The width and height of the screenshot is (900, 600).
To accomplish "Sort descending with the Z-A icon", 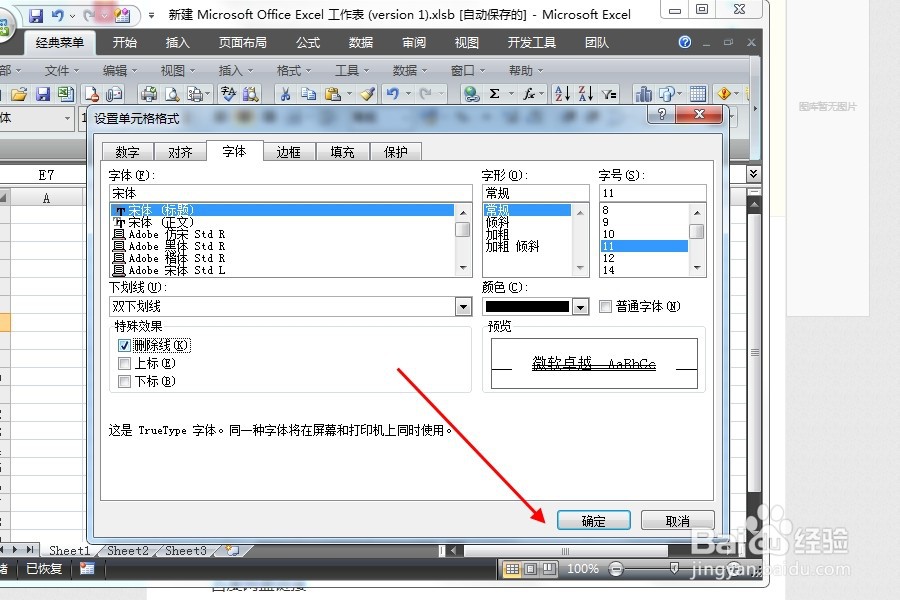I will pos(585,94).
